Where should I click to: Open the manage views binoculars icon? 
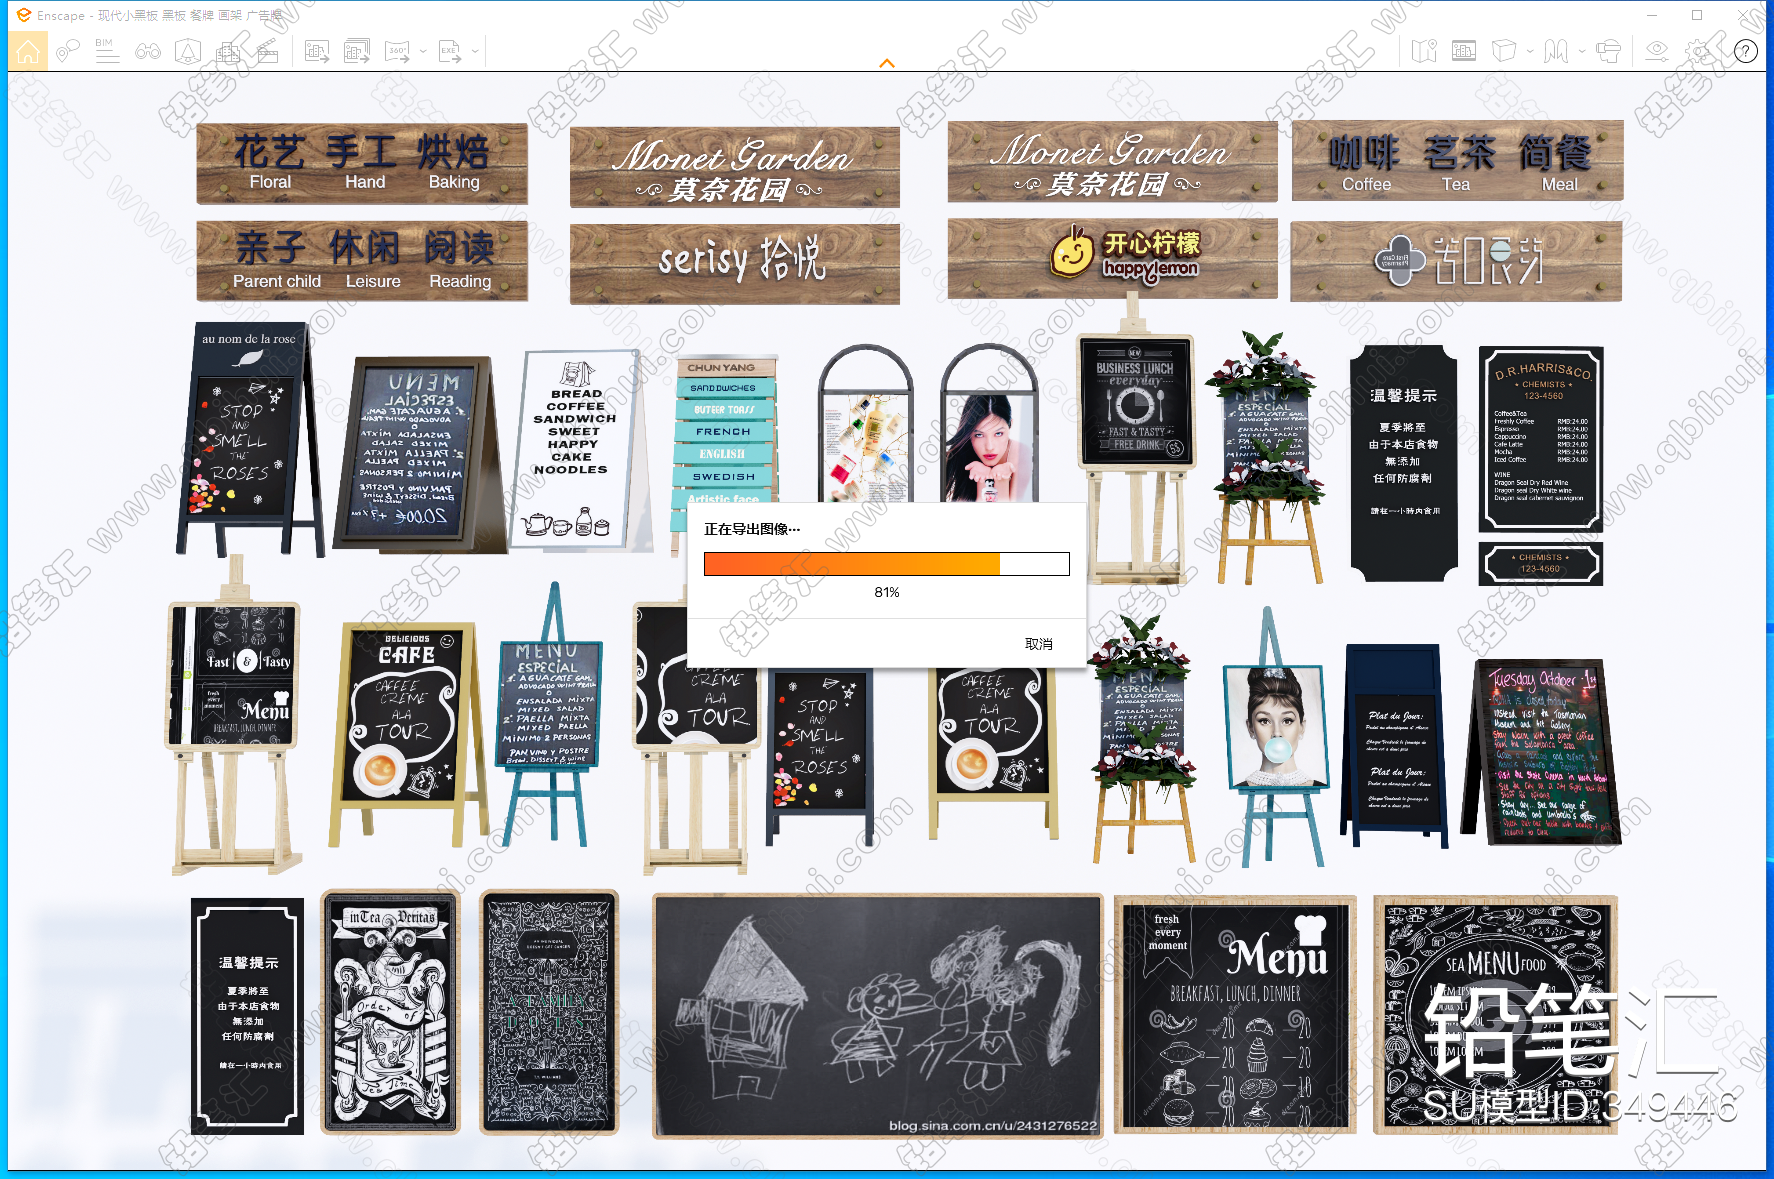[x=148, y=51]
